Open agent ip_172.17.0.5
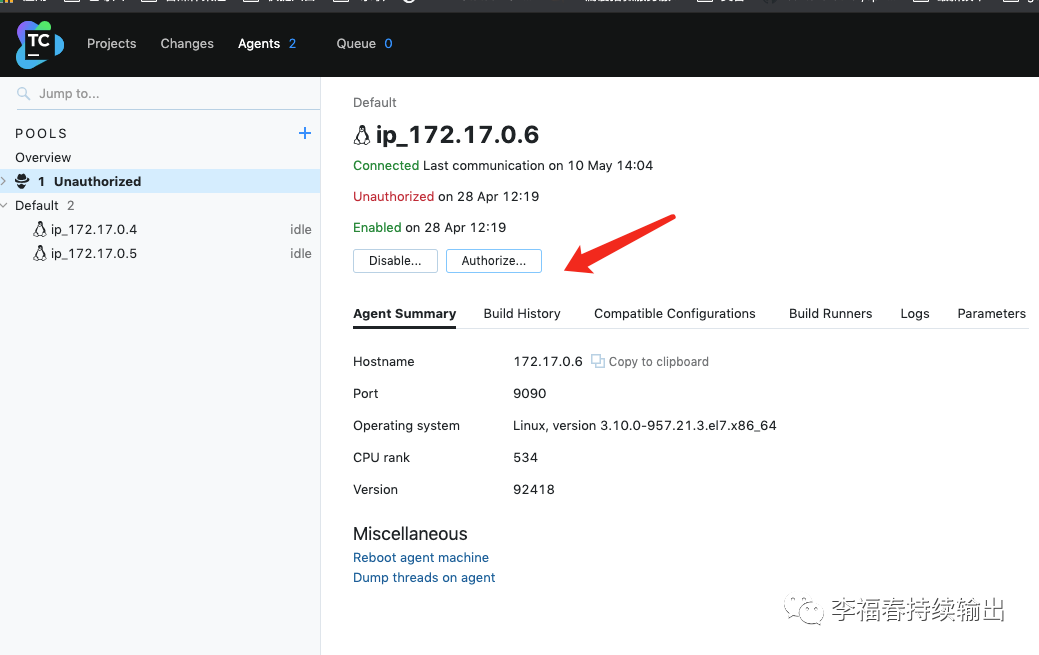The height and width of the screenshot is (655, 1039). coord(94,253)
